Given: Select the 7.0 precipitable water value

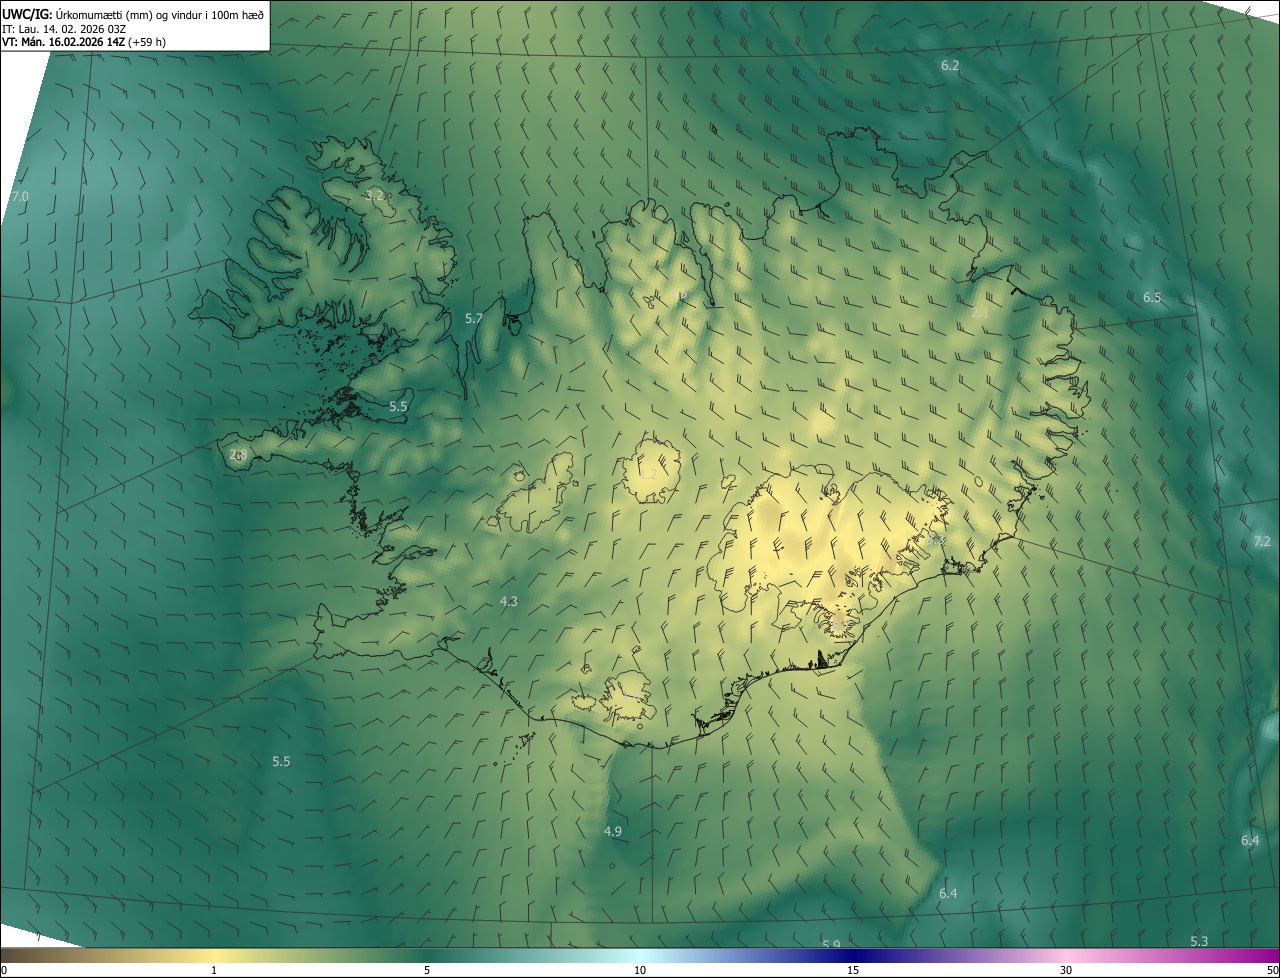Looking at the screenshot, I should 20,196.
